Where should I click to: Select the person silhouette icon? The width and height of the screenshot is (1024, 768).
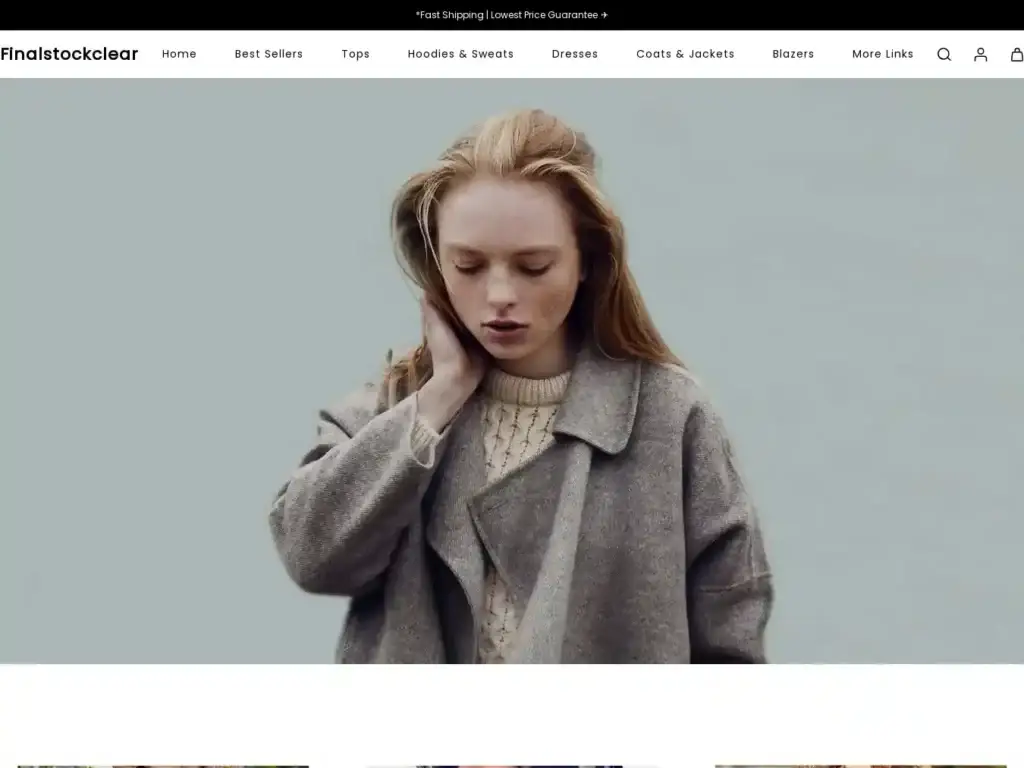coord(981,54)
